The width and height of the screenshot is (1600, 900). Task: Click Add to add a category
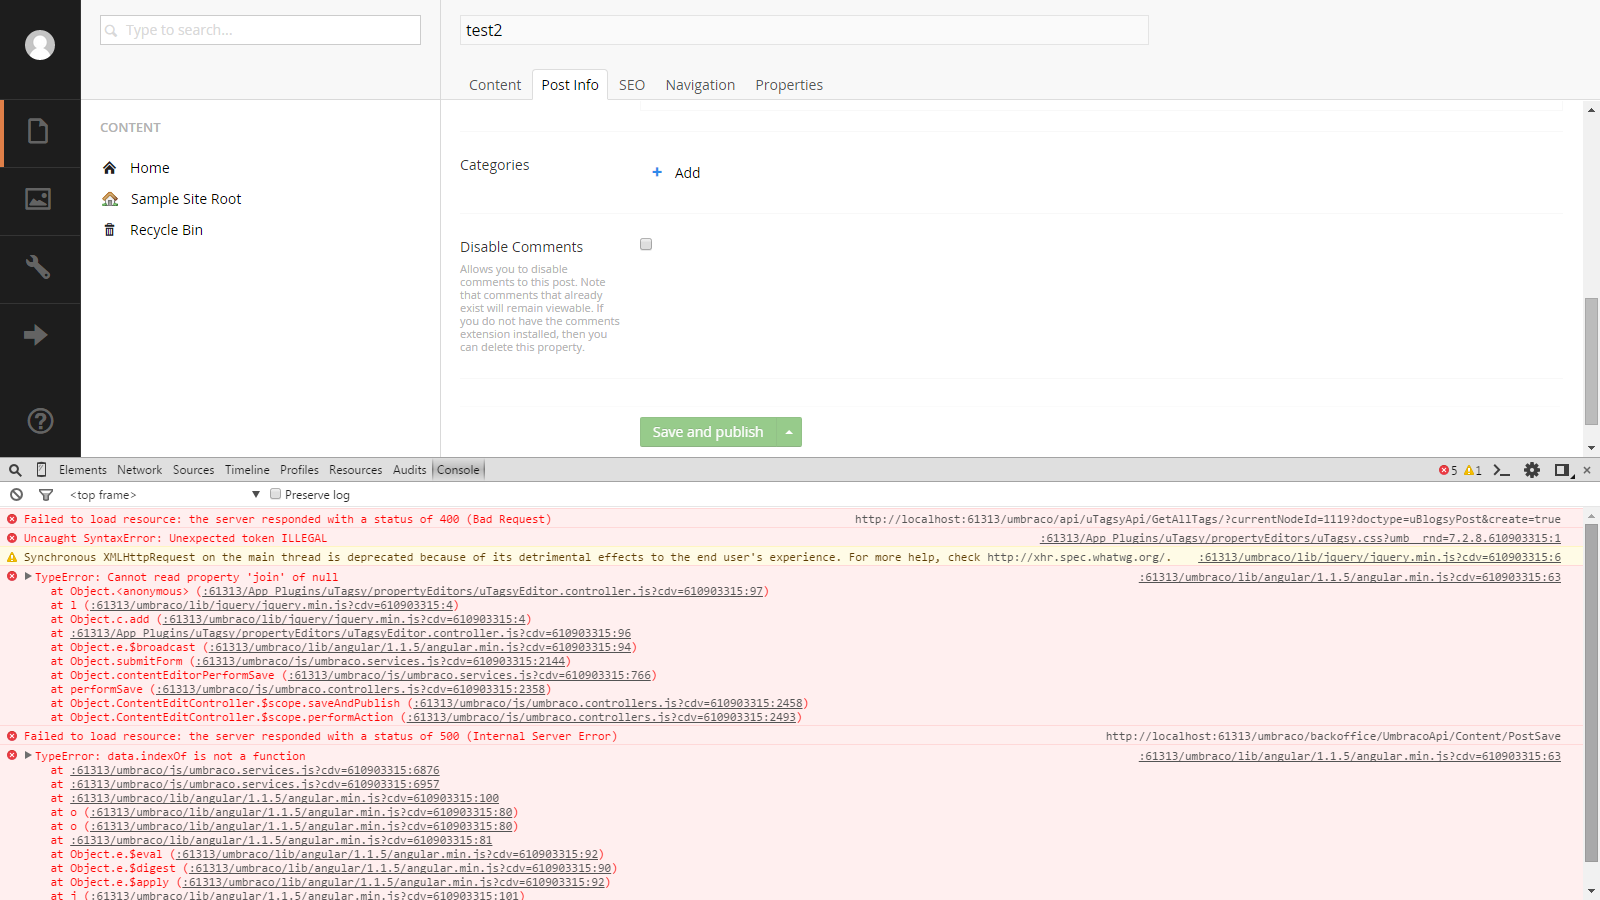687,173
